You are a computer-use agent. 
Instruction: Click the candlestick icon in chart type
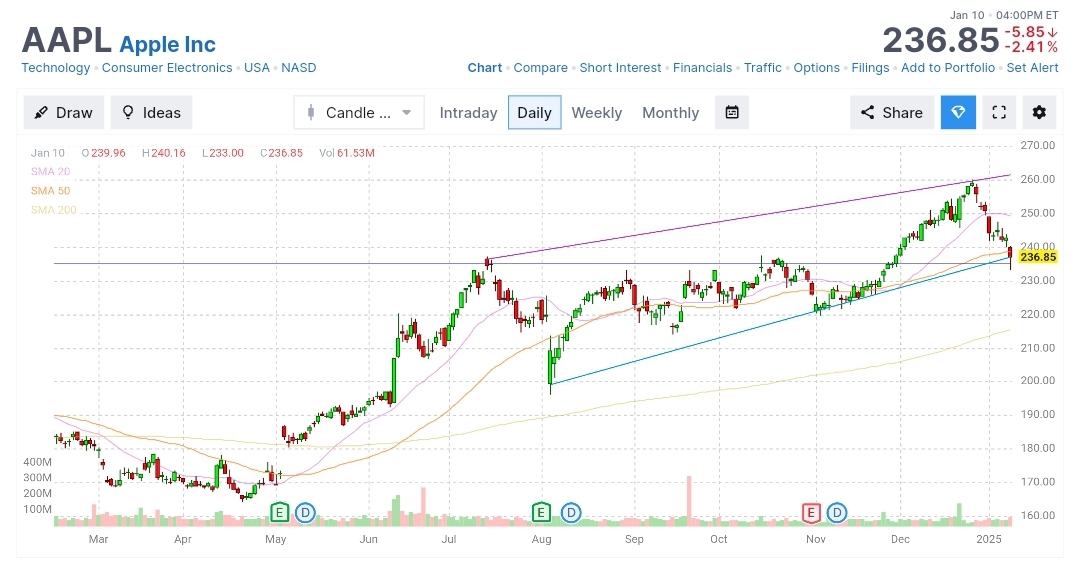pos(311,112)
